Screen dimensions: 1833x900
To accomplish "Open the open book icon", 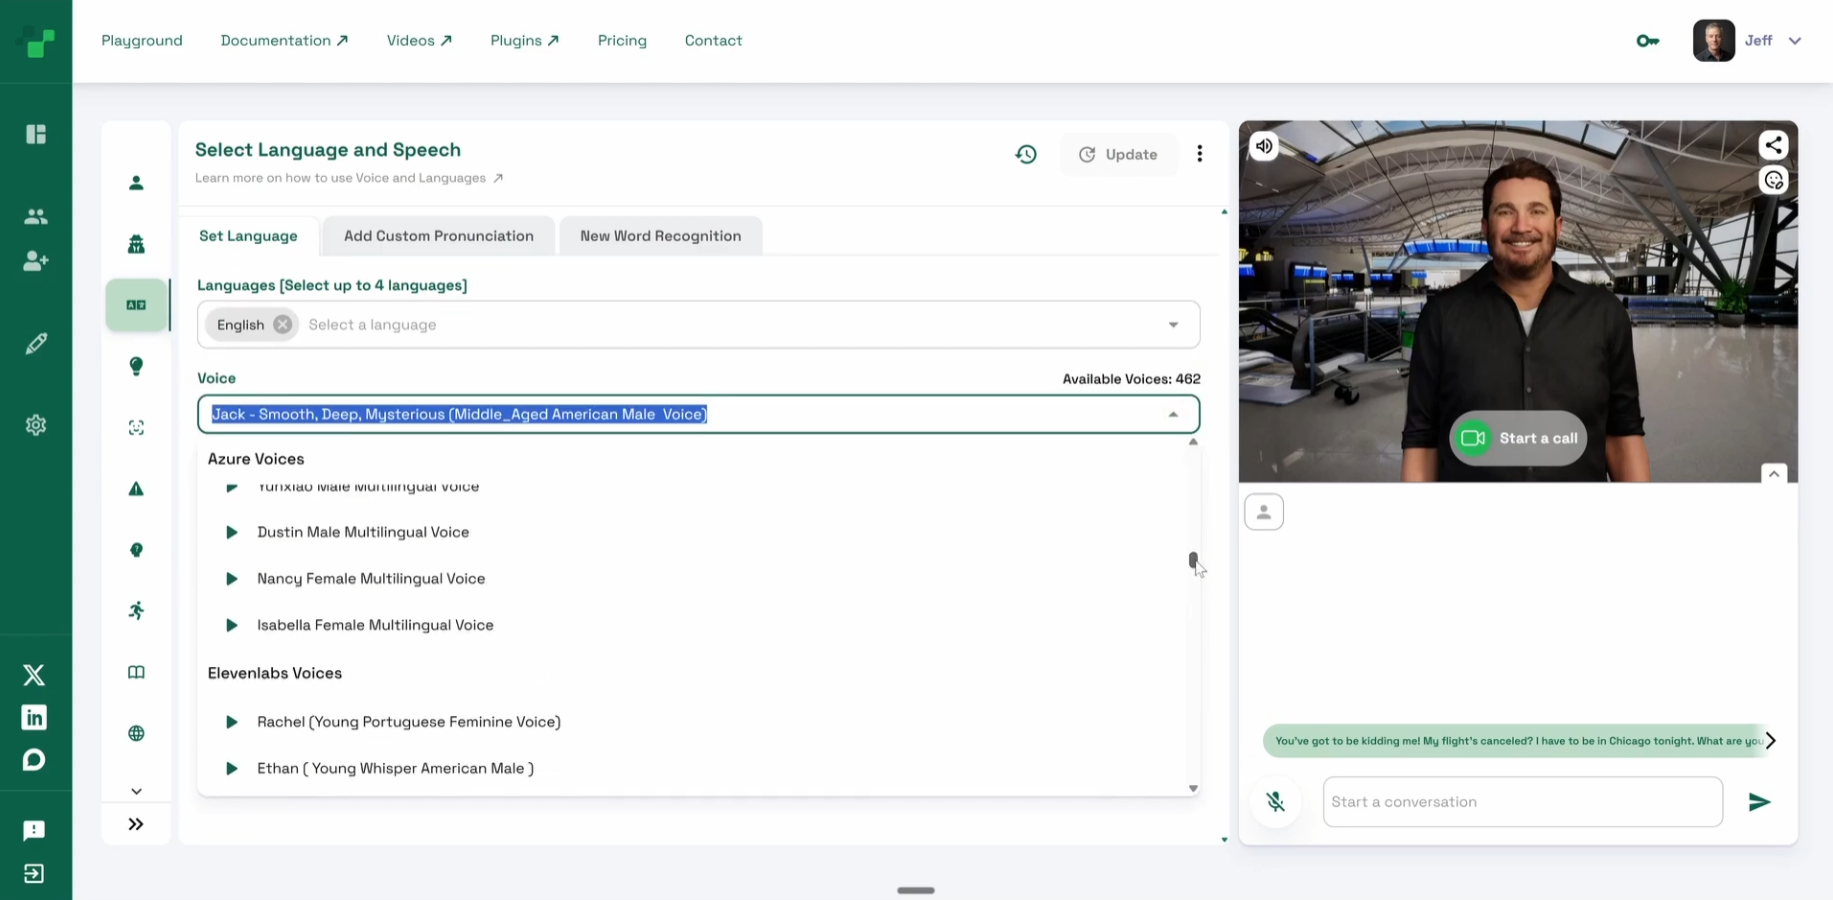I will tap(136, 672).
